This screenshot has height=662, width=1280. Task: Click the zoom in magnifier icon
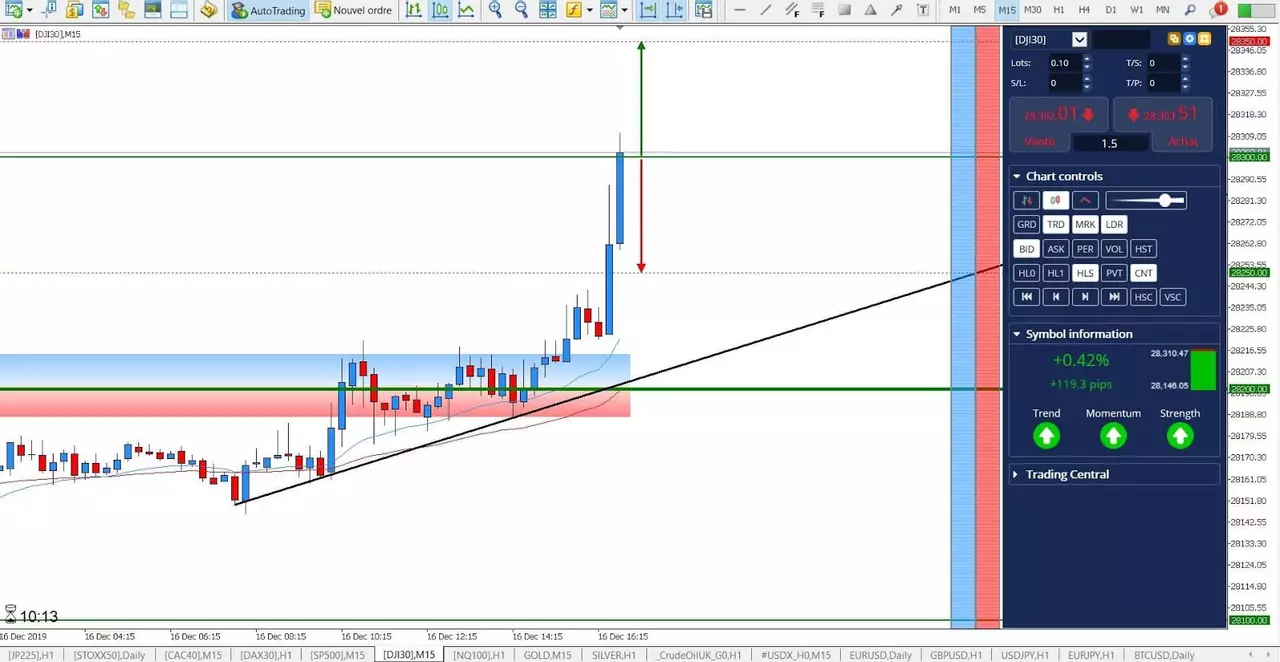496,10
